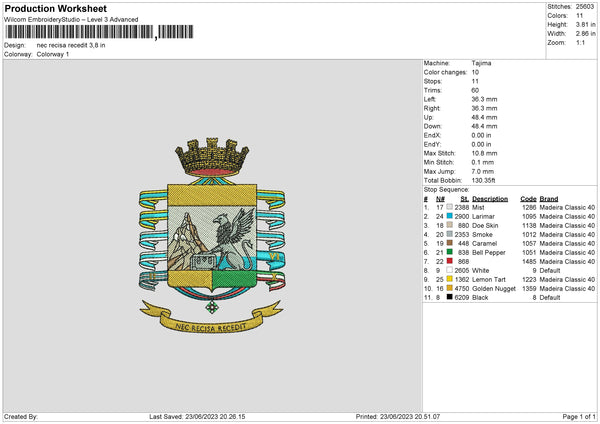
Task: Click the 'Doe Skin' description text
Action: coord(485,225)
